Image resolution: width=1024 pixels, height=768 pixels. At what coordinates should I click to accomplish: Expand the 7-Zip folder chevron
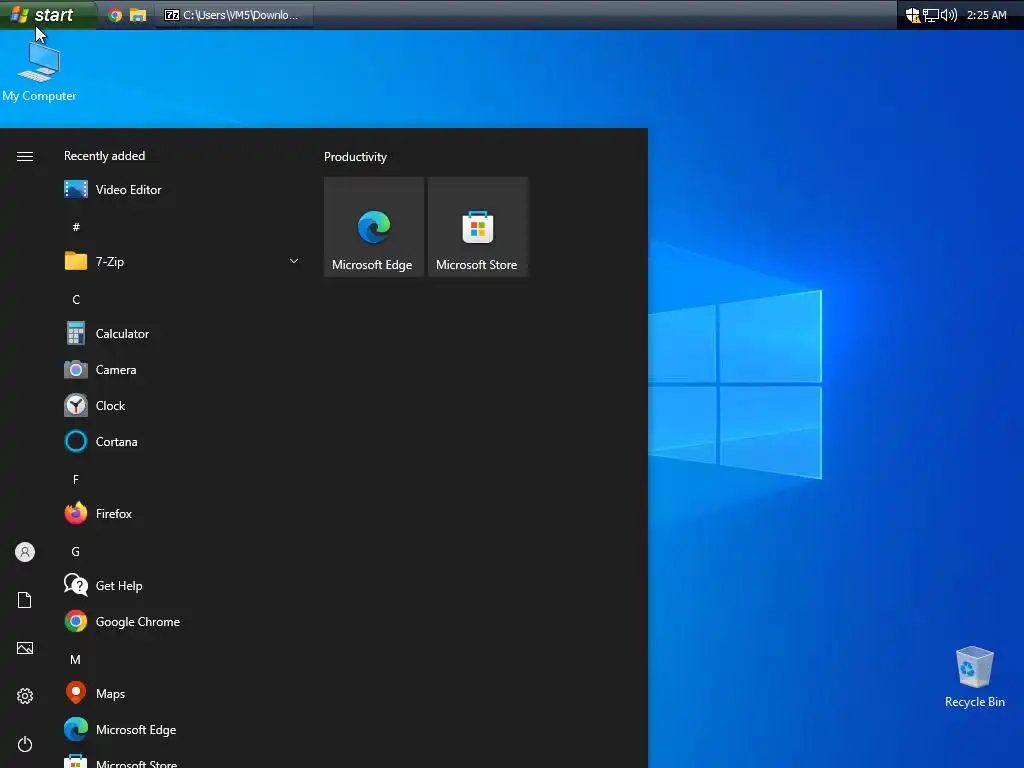[x=294, y=261]
